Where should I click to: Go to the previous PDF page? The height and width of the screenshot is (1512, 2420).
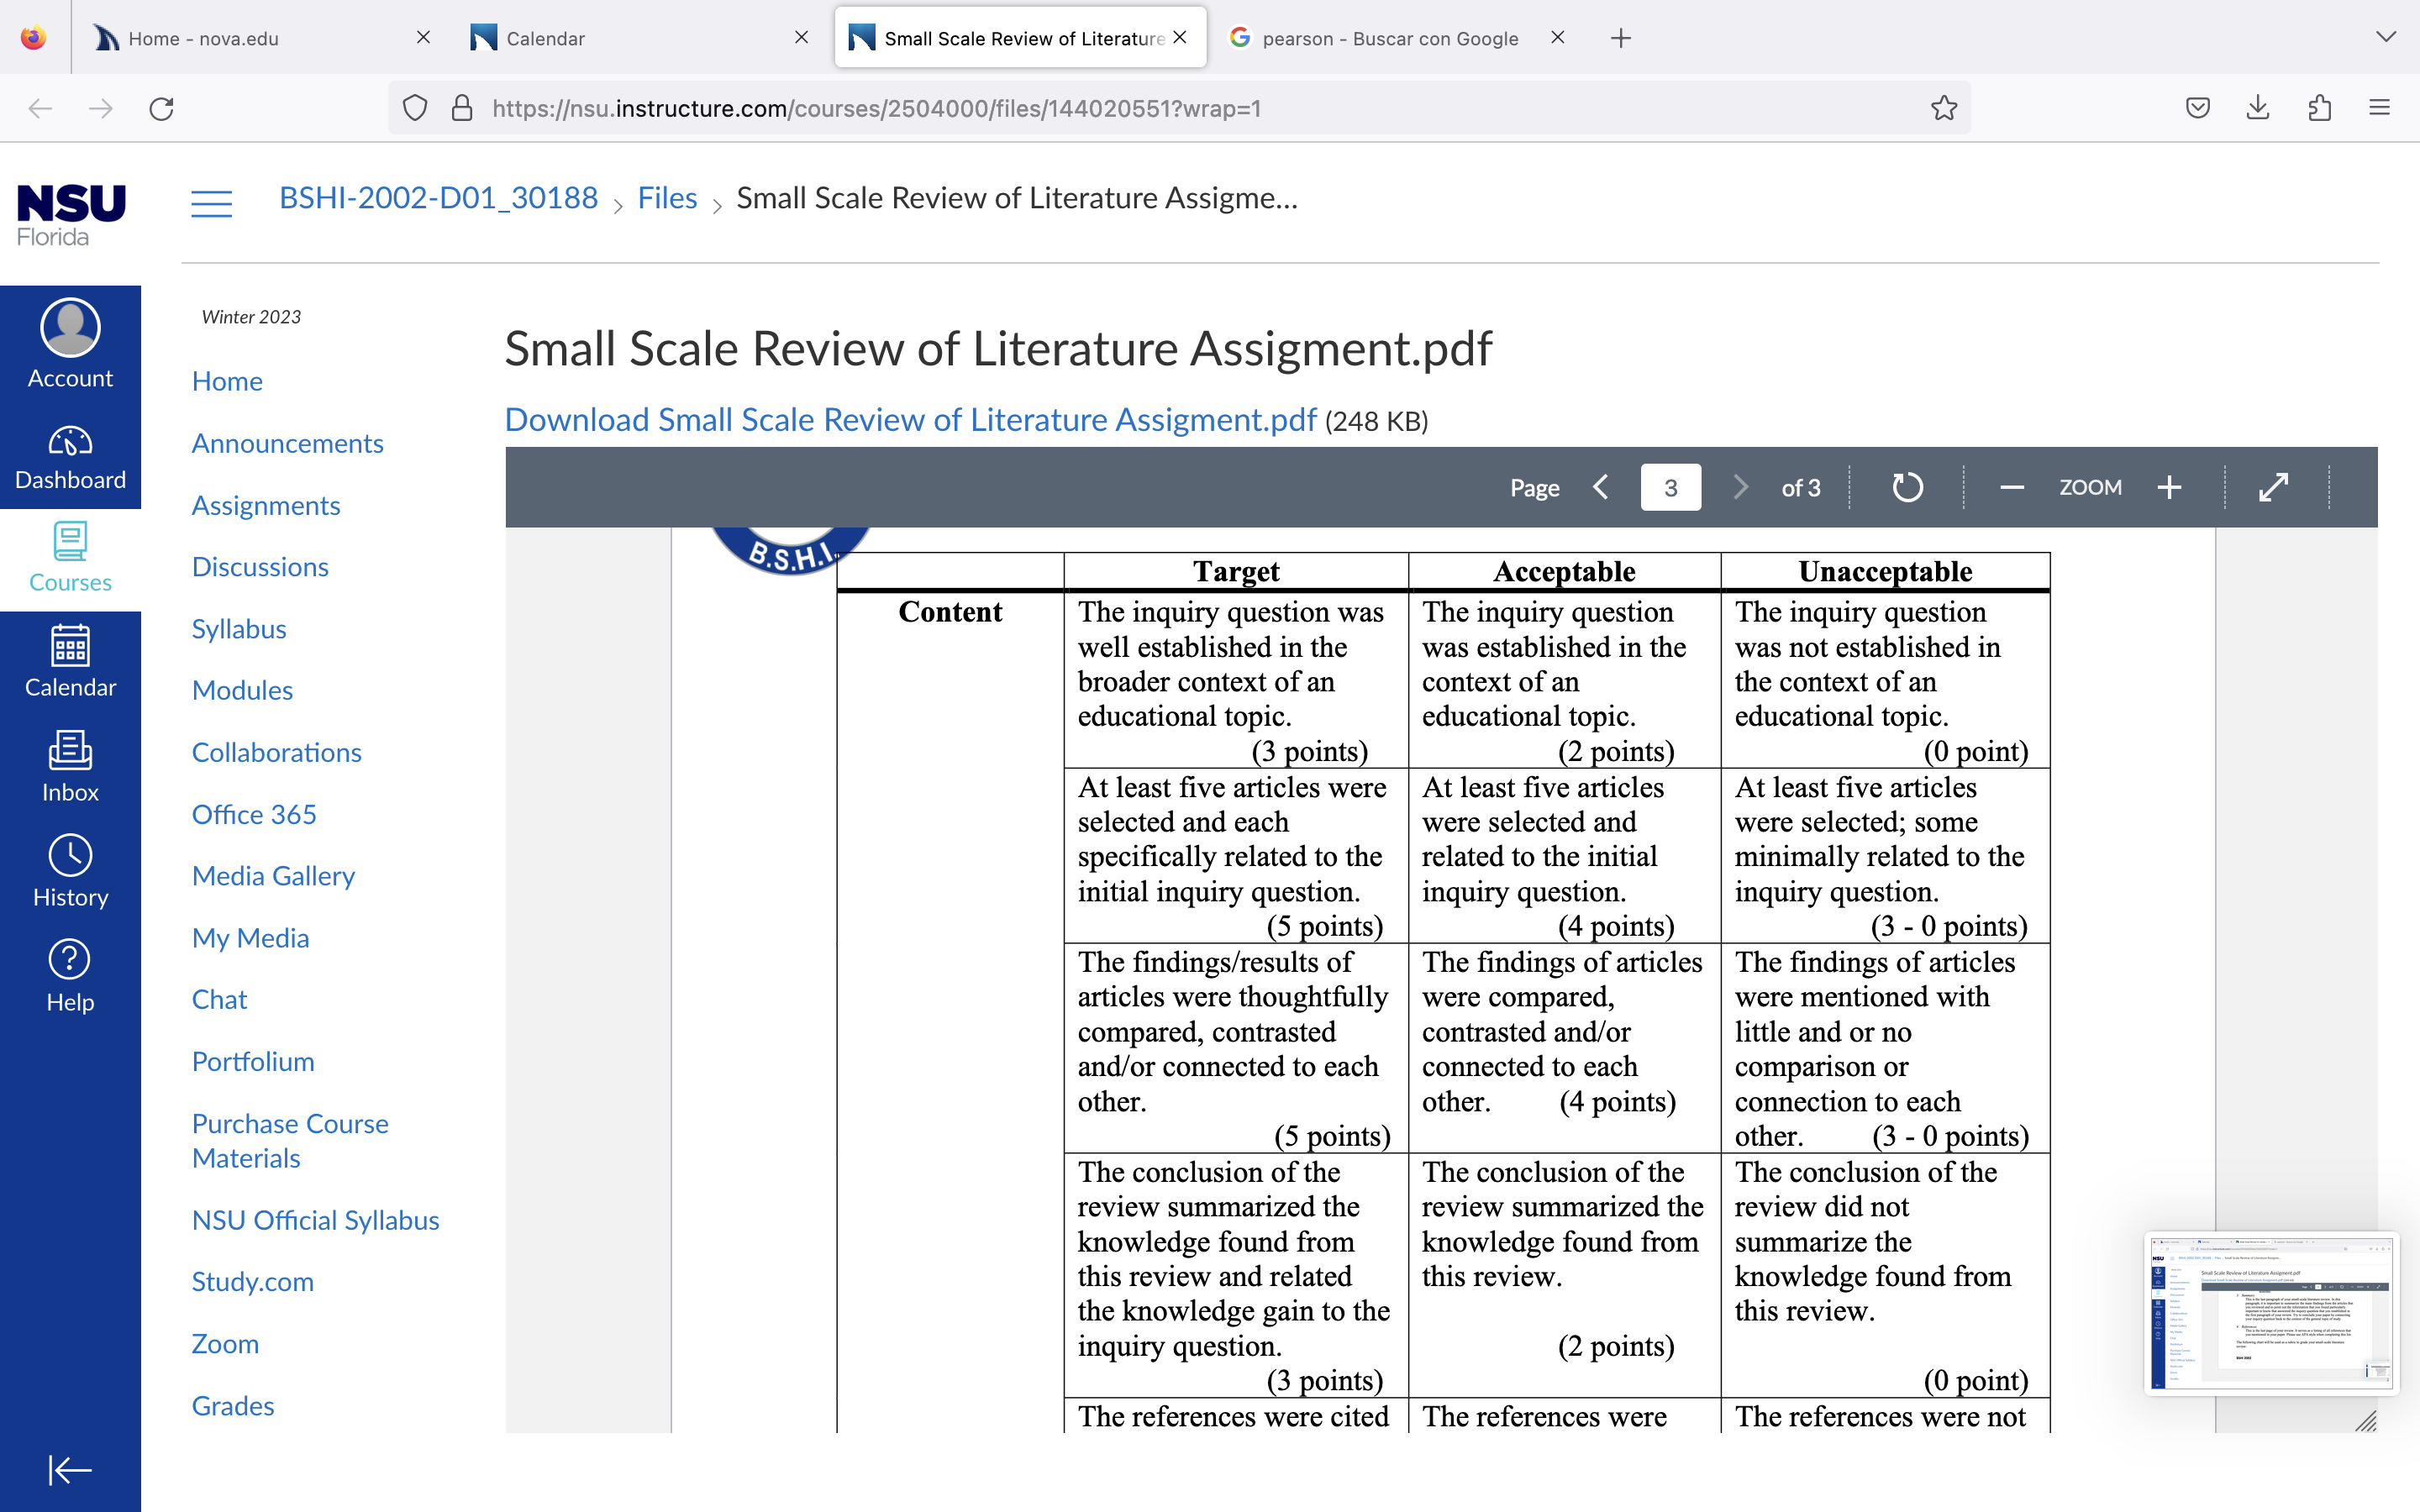1601,487
